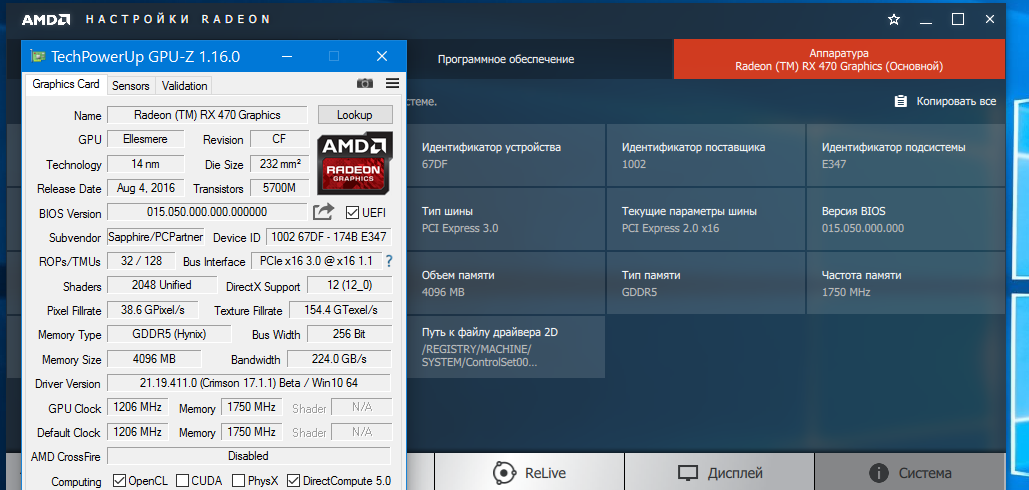Select the Graphics Card tab
This screenshot has height=490, width=1029.
point(66,84)
